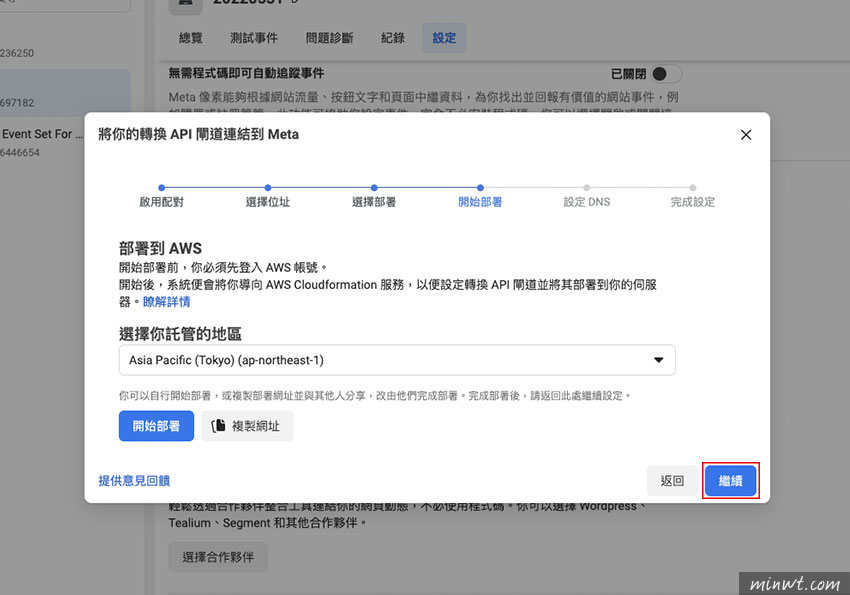Close the Meta gateway dialog with X

(746, 135)
